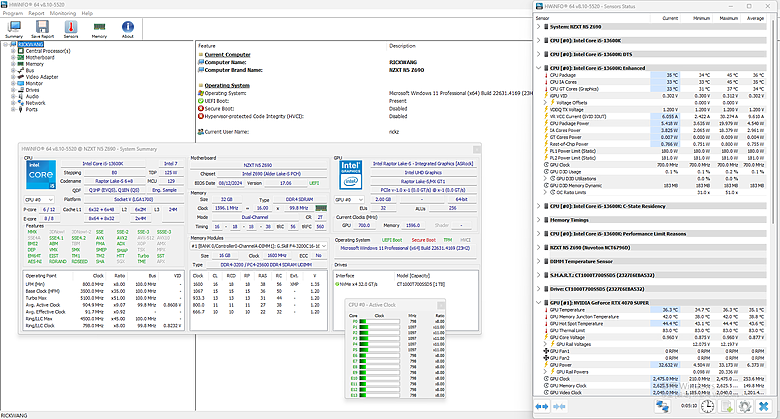Click the Secure Boot feature row
Image resolution: width=780 pixels, height=419 pixels.
(302, 108)
